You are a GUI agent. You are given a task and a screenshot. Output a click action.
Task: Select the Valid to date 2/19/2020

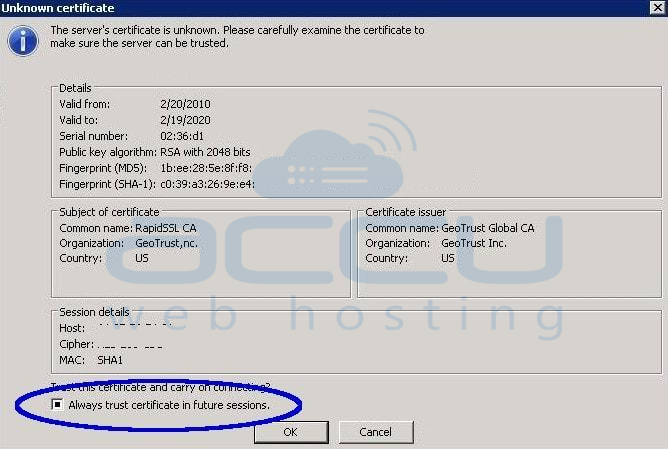[185, 120]
